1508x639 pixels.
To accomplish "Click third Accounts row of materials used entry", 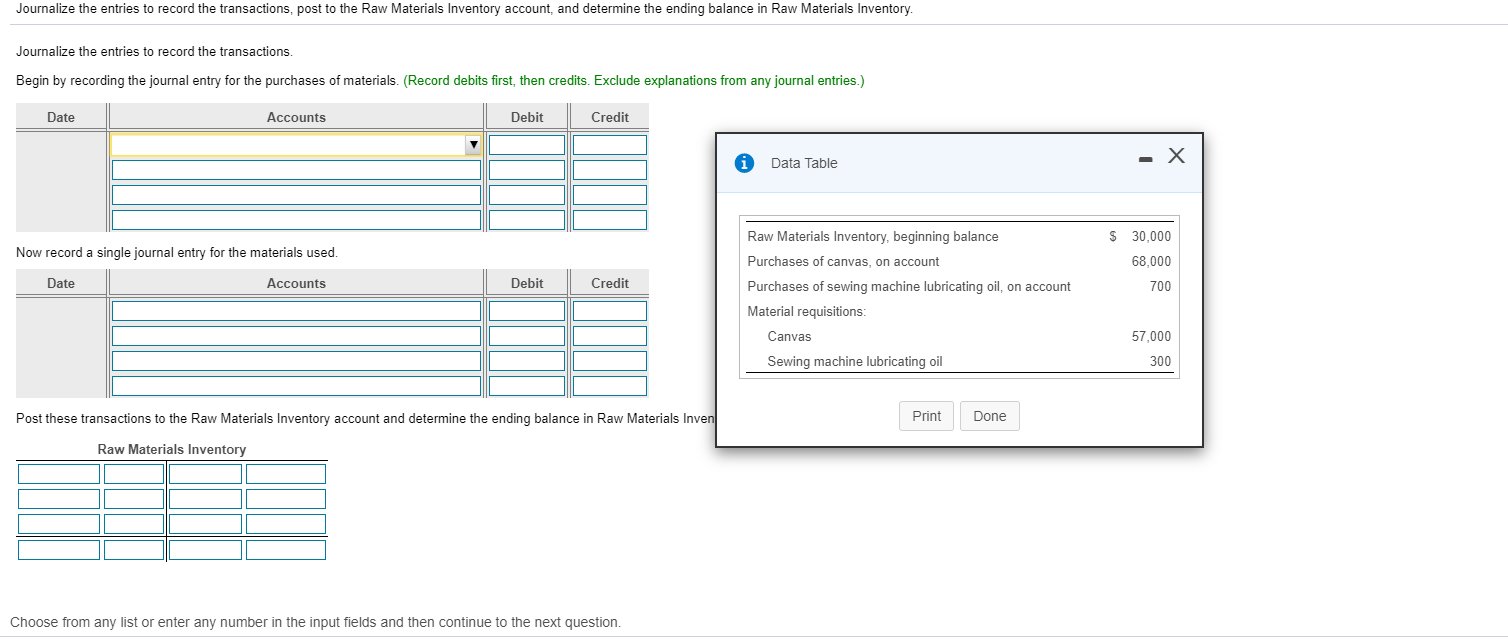I will click(x=297, y=361).
